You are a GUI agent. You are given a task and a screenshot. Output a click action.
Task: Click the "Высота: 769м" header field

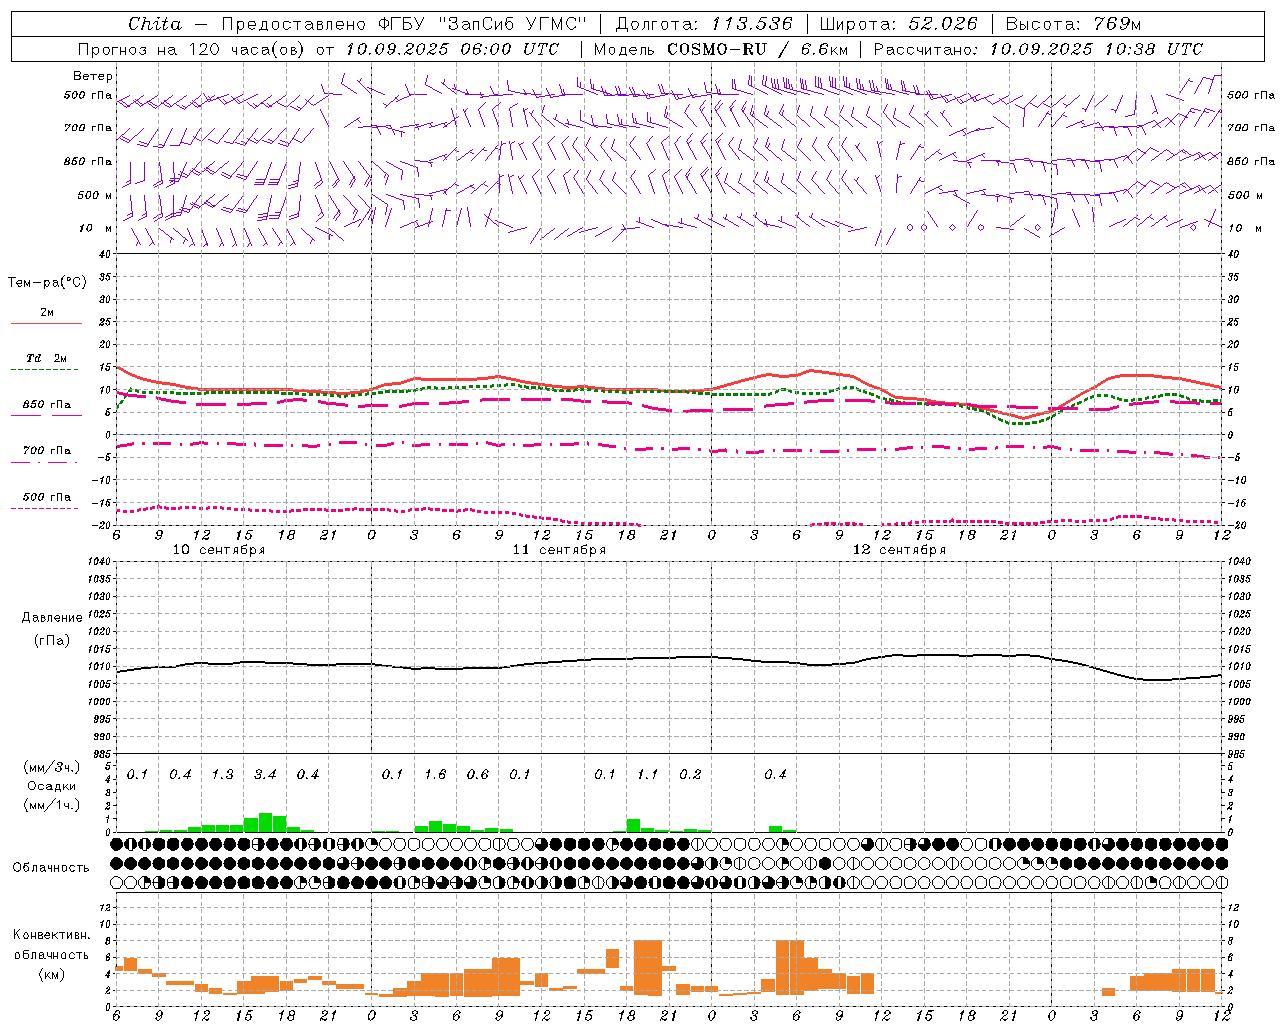pyautogui.click(x=1073, y=24)
